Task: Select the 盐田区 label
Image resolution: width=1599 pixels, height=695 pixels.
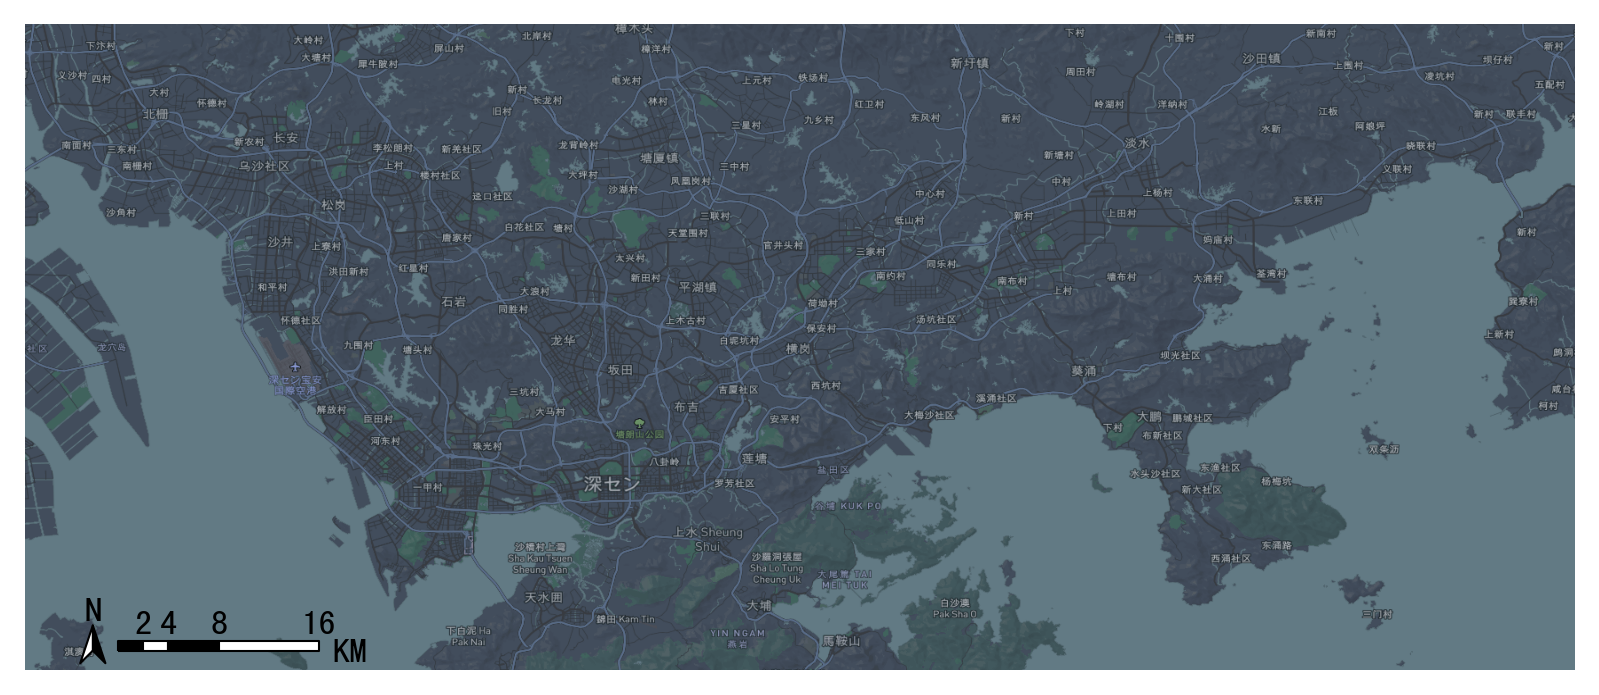Action: pyautogui.click(x=833, y=469)
